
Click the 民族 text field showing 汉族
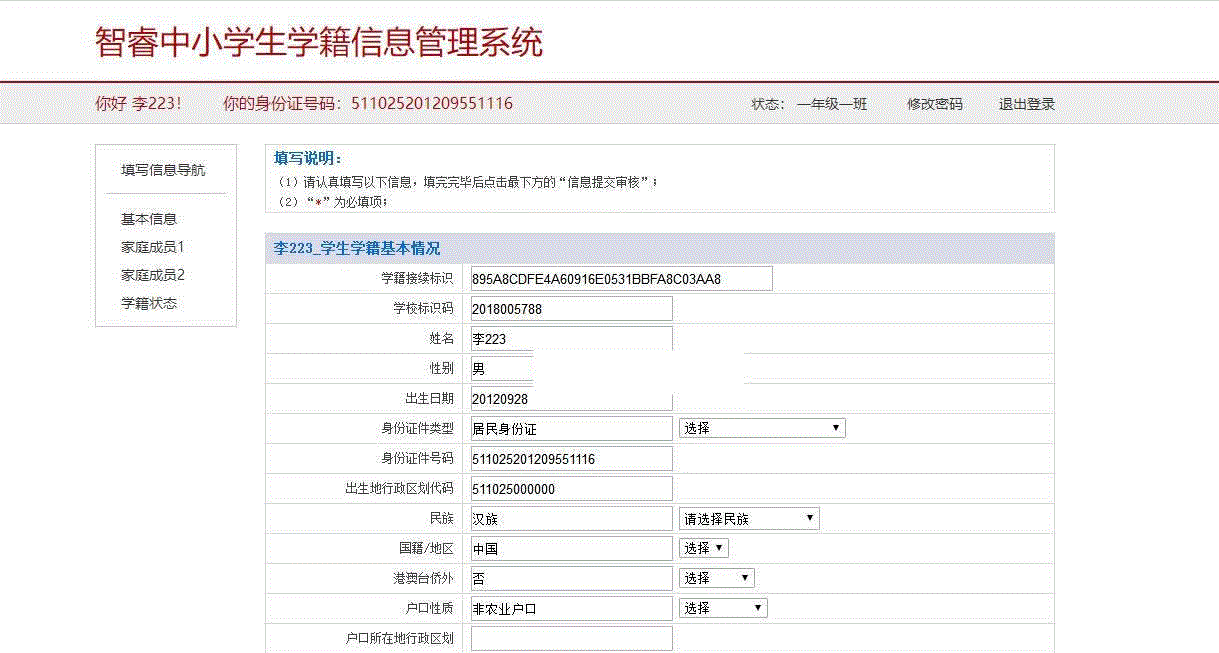(x=570, y=519)
